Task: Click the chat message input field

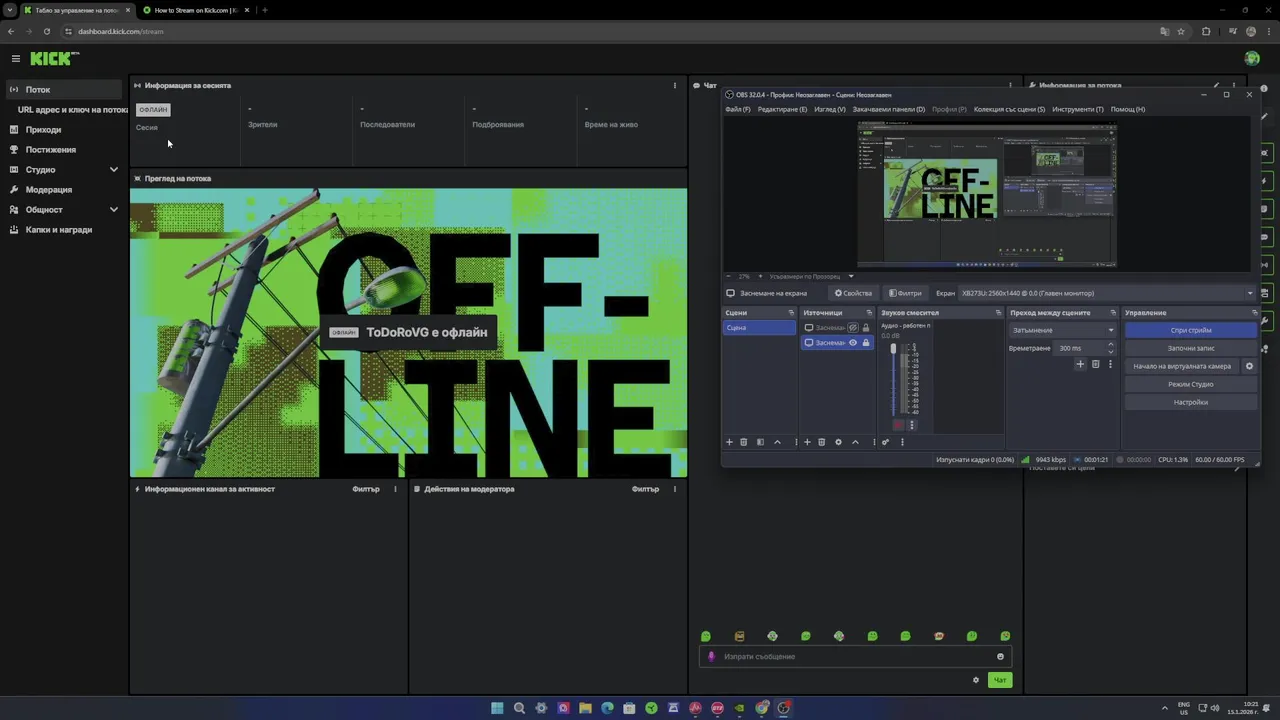Action: coord(855,657)
